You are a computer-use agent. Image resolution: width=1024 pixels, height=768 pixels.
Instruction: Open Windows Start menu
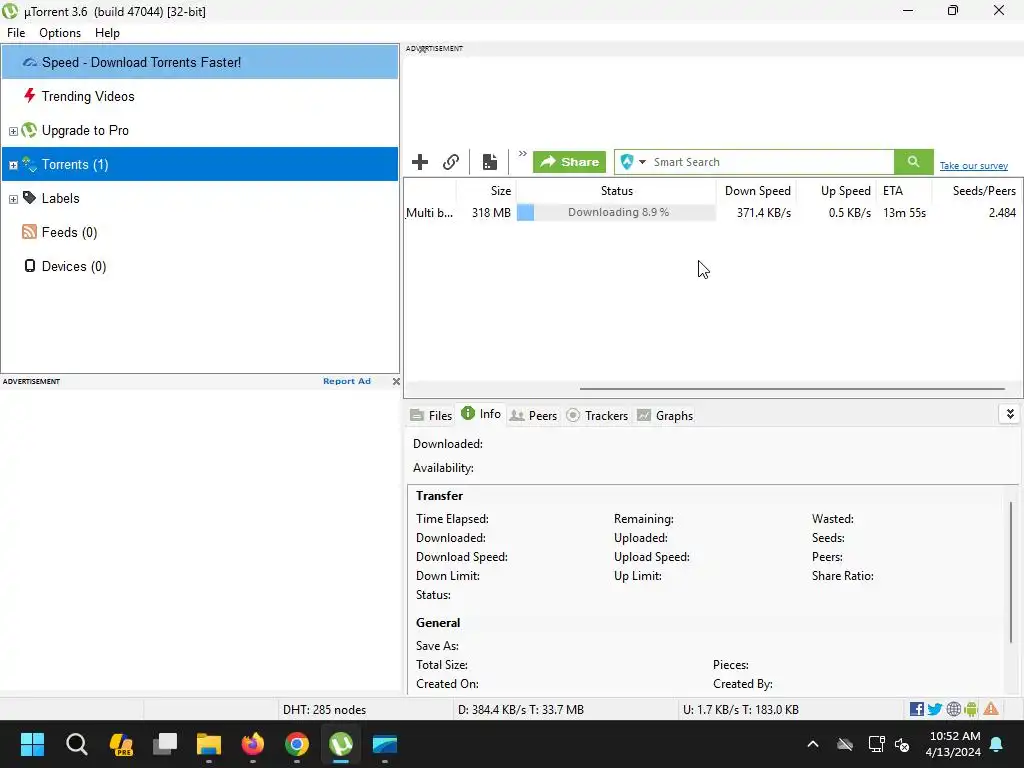pos(32,744)
